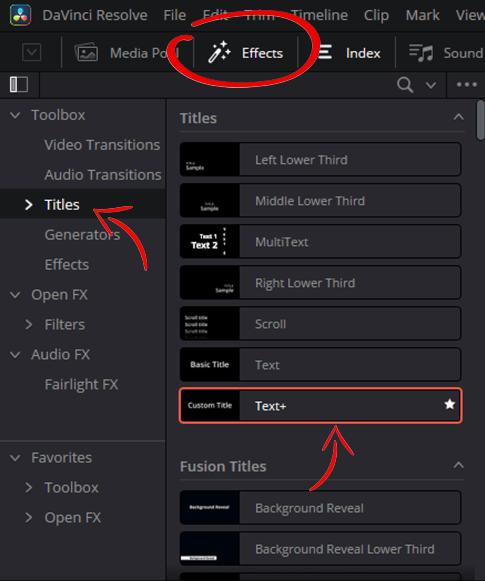Click the Toolbox item under Favorites
The width and height of the screenshot is (485, 581).
tap(72, 488)
